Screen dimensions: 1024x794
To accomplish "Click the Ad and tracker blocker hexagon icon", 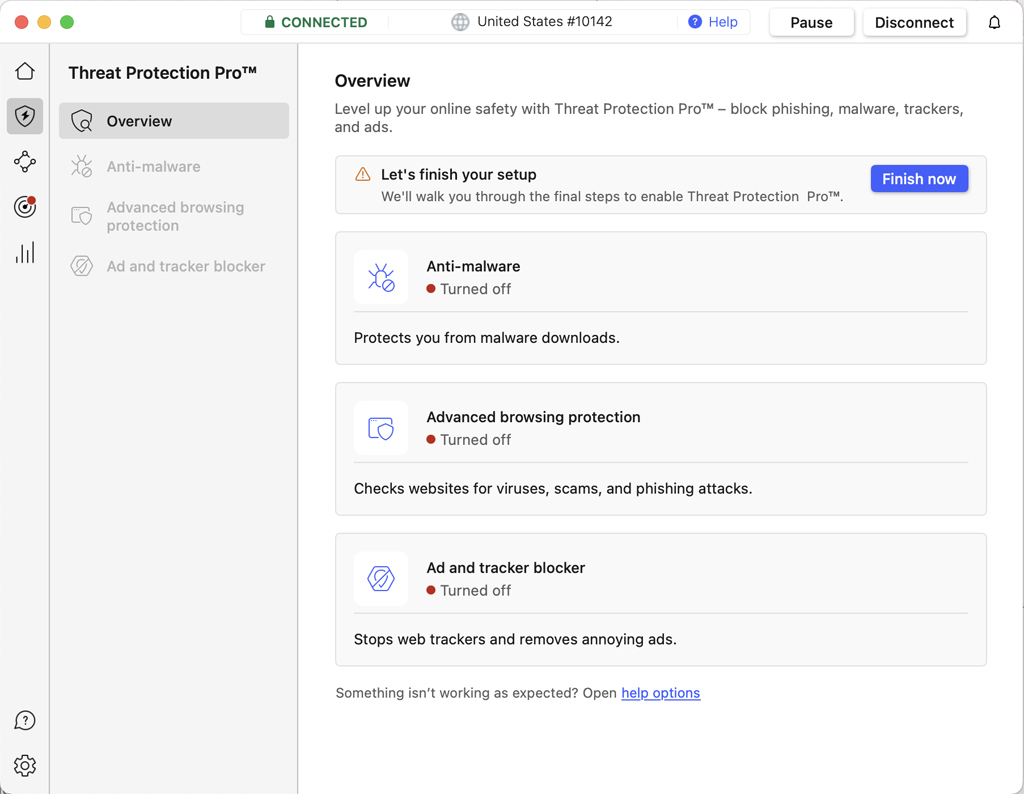I will [x=380, y=578].
